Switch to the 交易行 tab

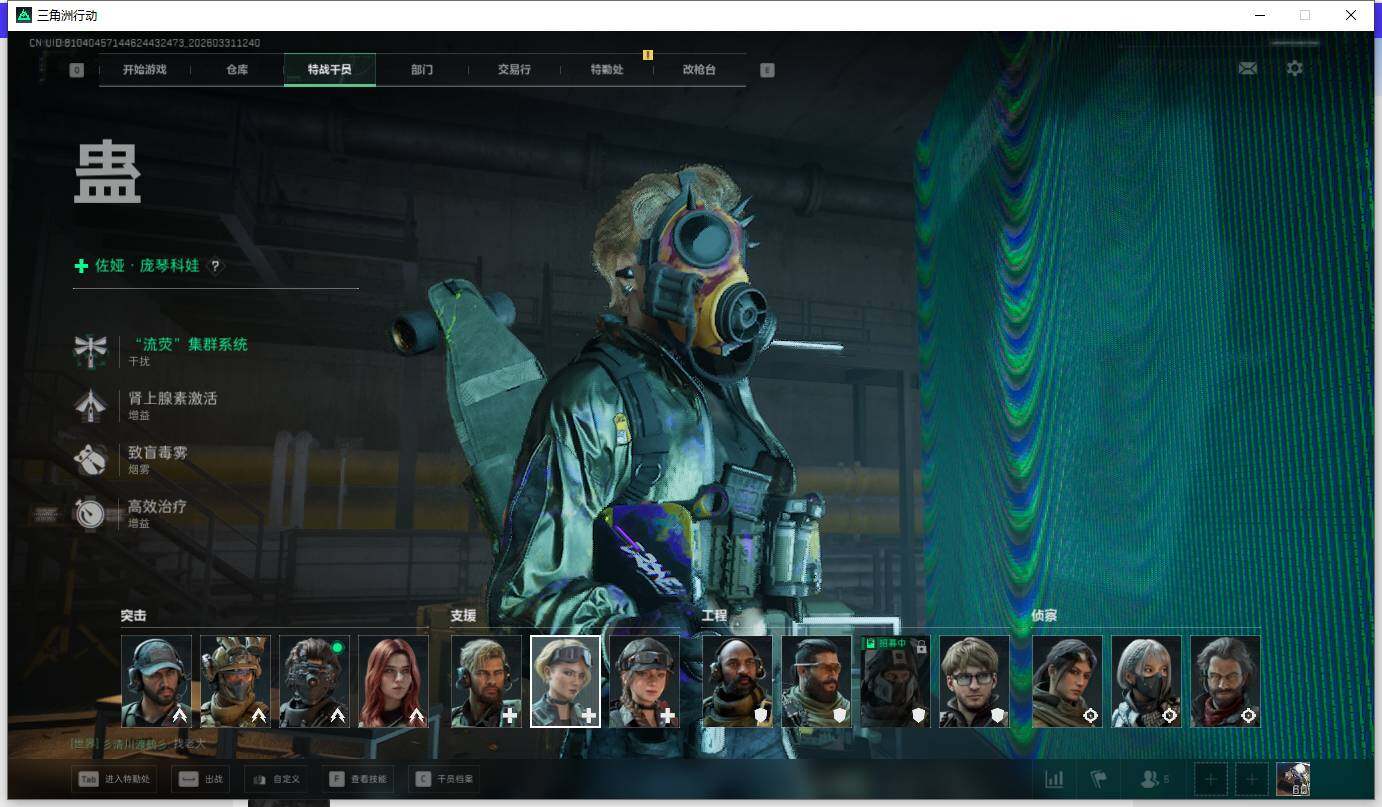point(514,70)
